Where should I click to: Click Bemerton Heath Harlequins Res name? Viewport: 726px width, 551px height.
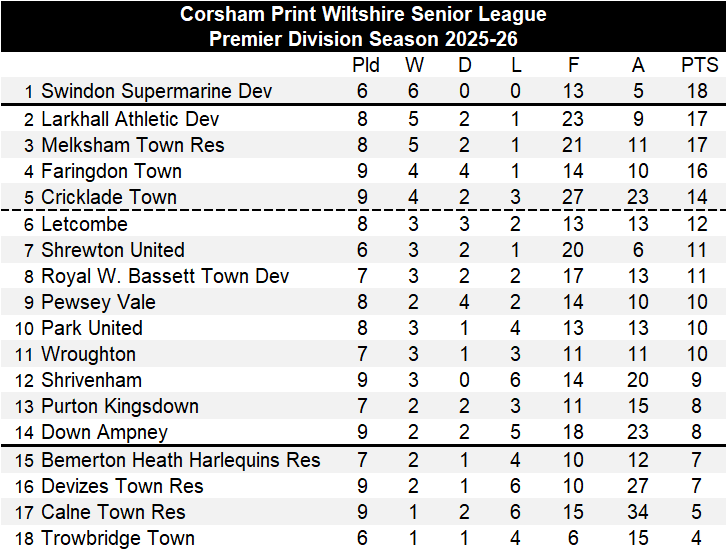pyautogui.click(x=180, y=460)
